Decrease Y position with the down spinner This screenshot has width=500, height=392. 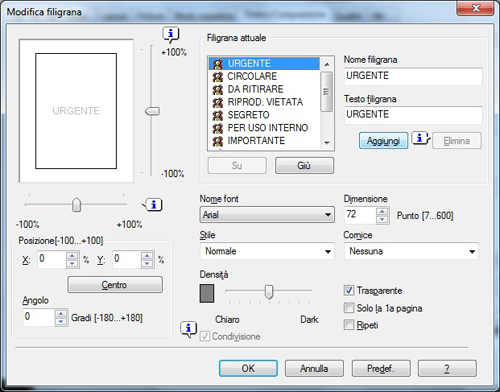coord(147,264)
